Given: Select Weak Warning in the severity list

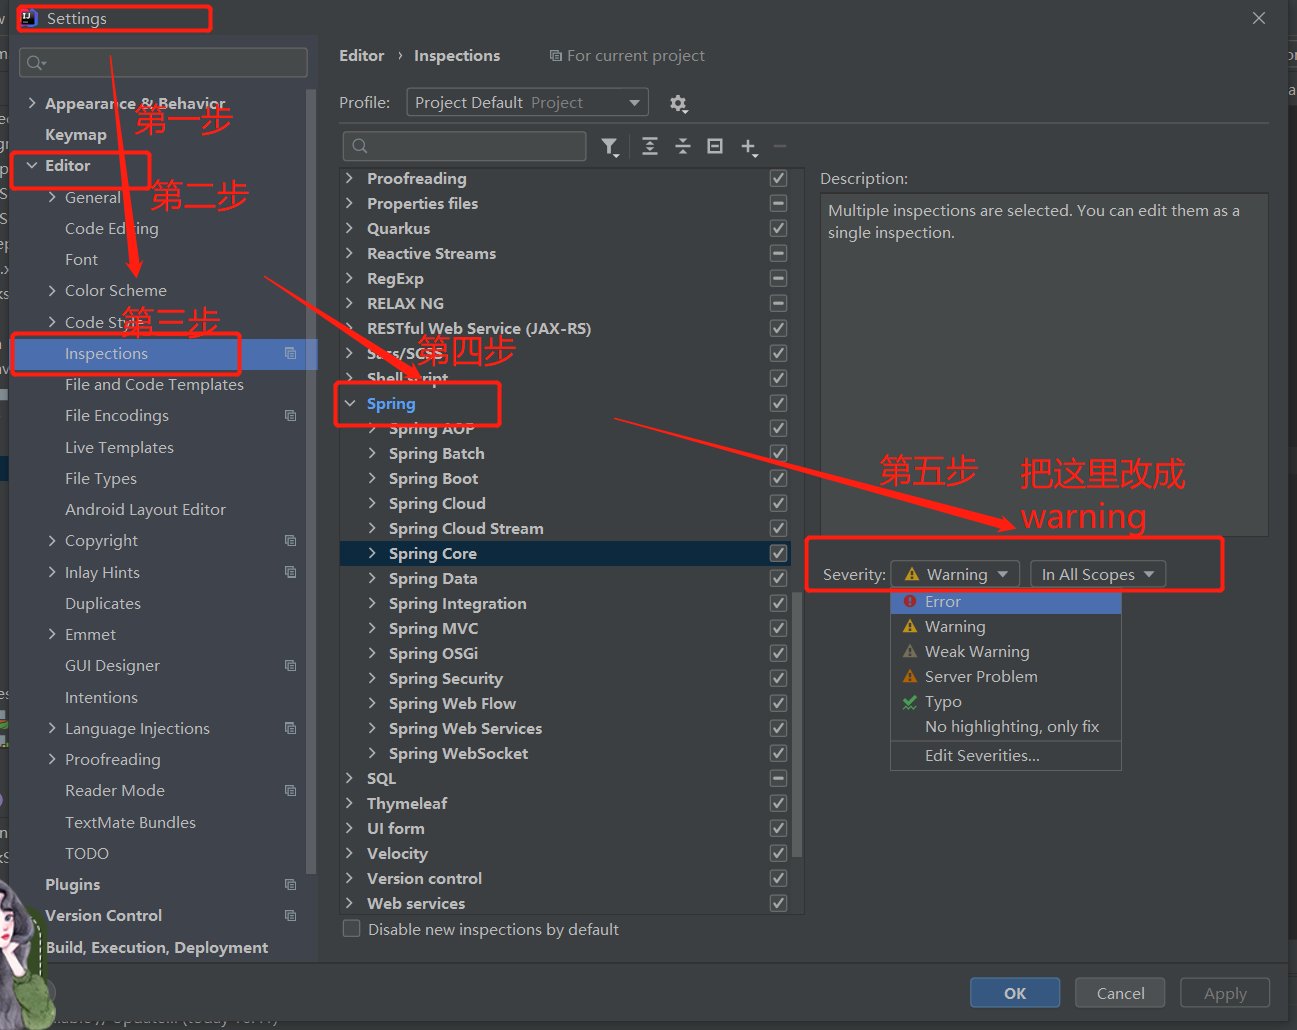Looking at the screenshot, I should click(x=1006, y=651).
